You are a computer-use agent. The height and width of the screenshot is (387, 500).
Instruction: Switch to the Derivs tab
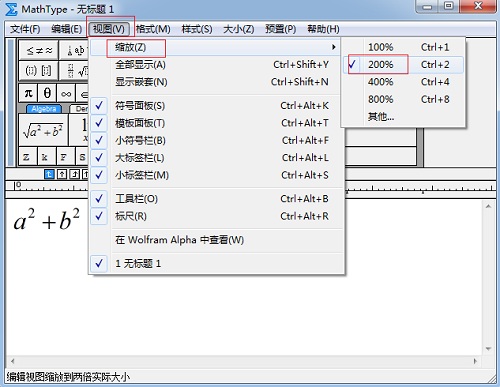80,109
